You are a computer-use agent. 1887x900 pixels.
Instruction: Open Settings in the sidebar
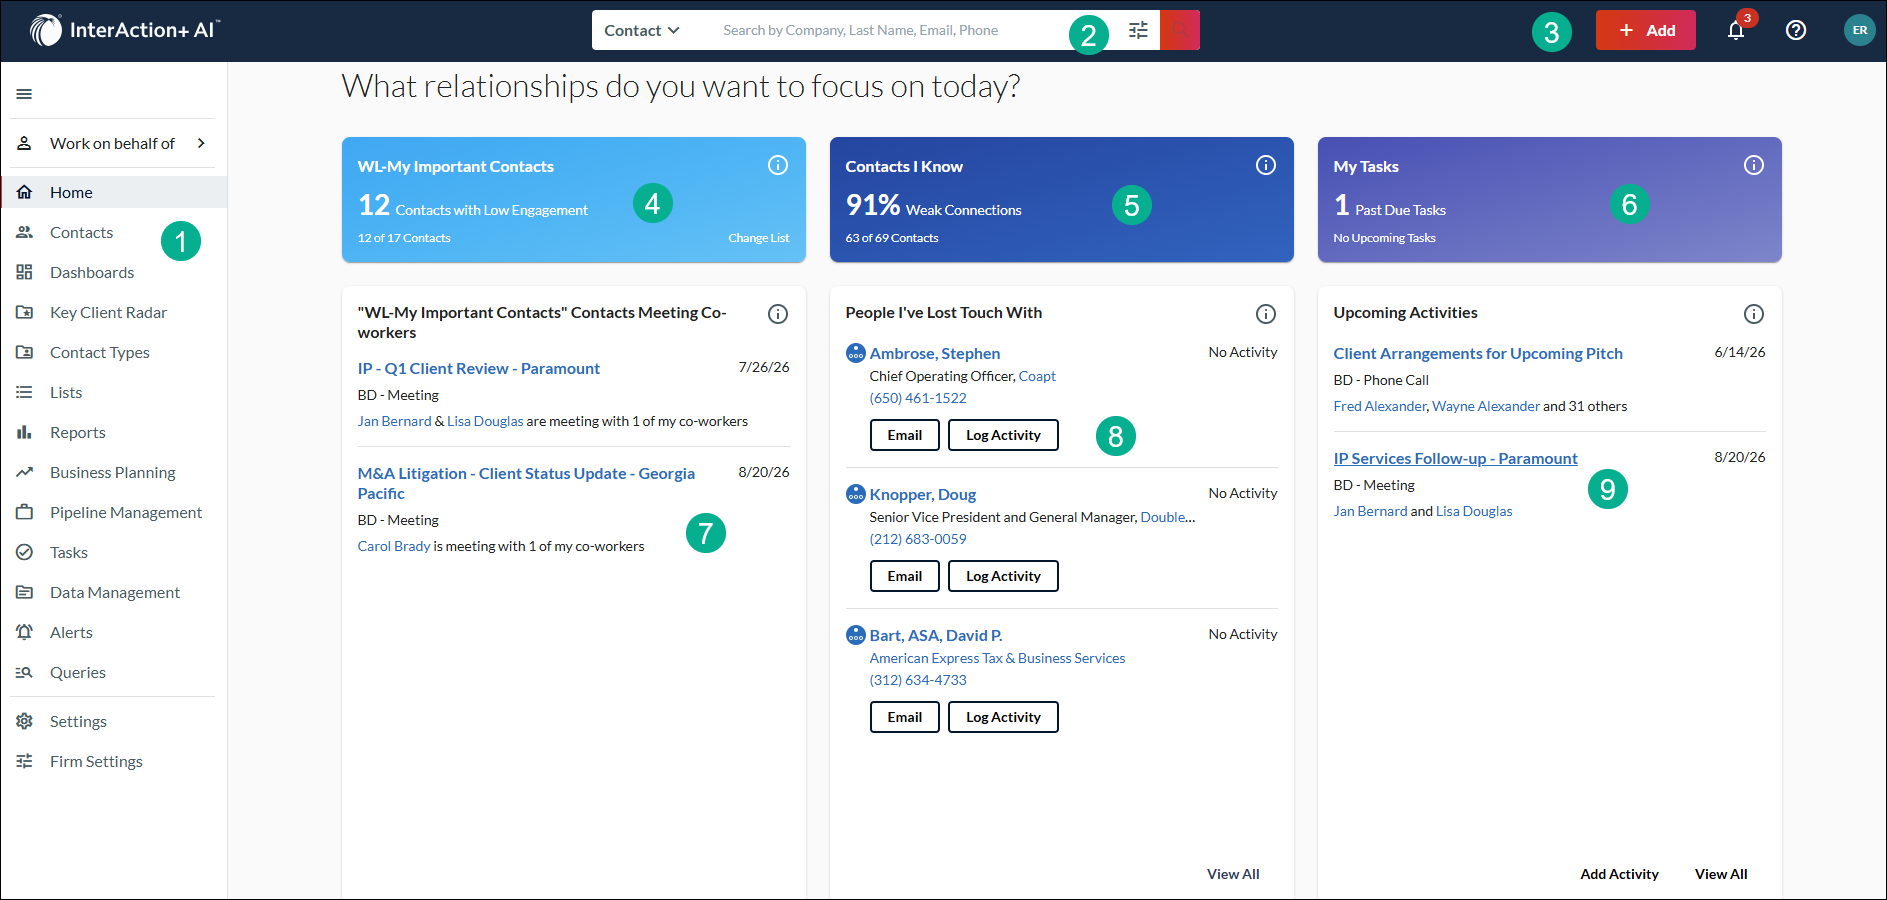click(x=114, y=721)
